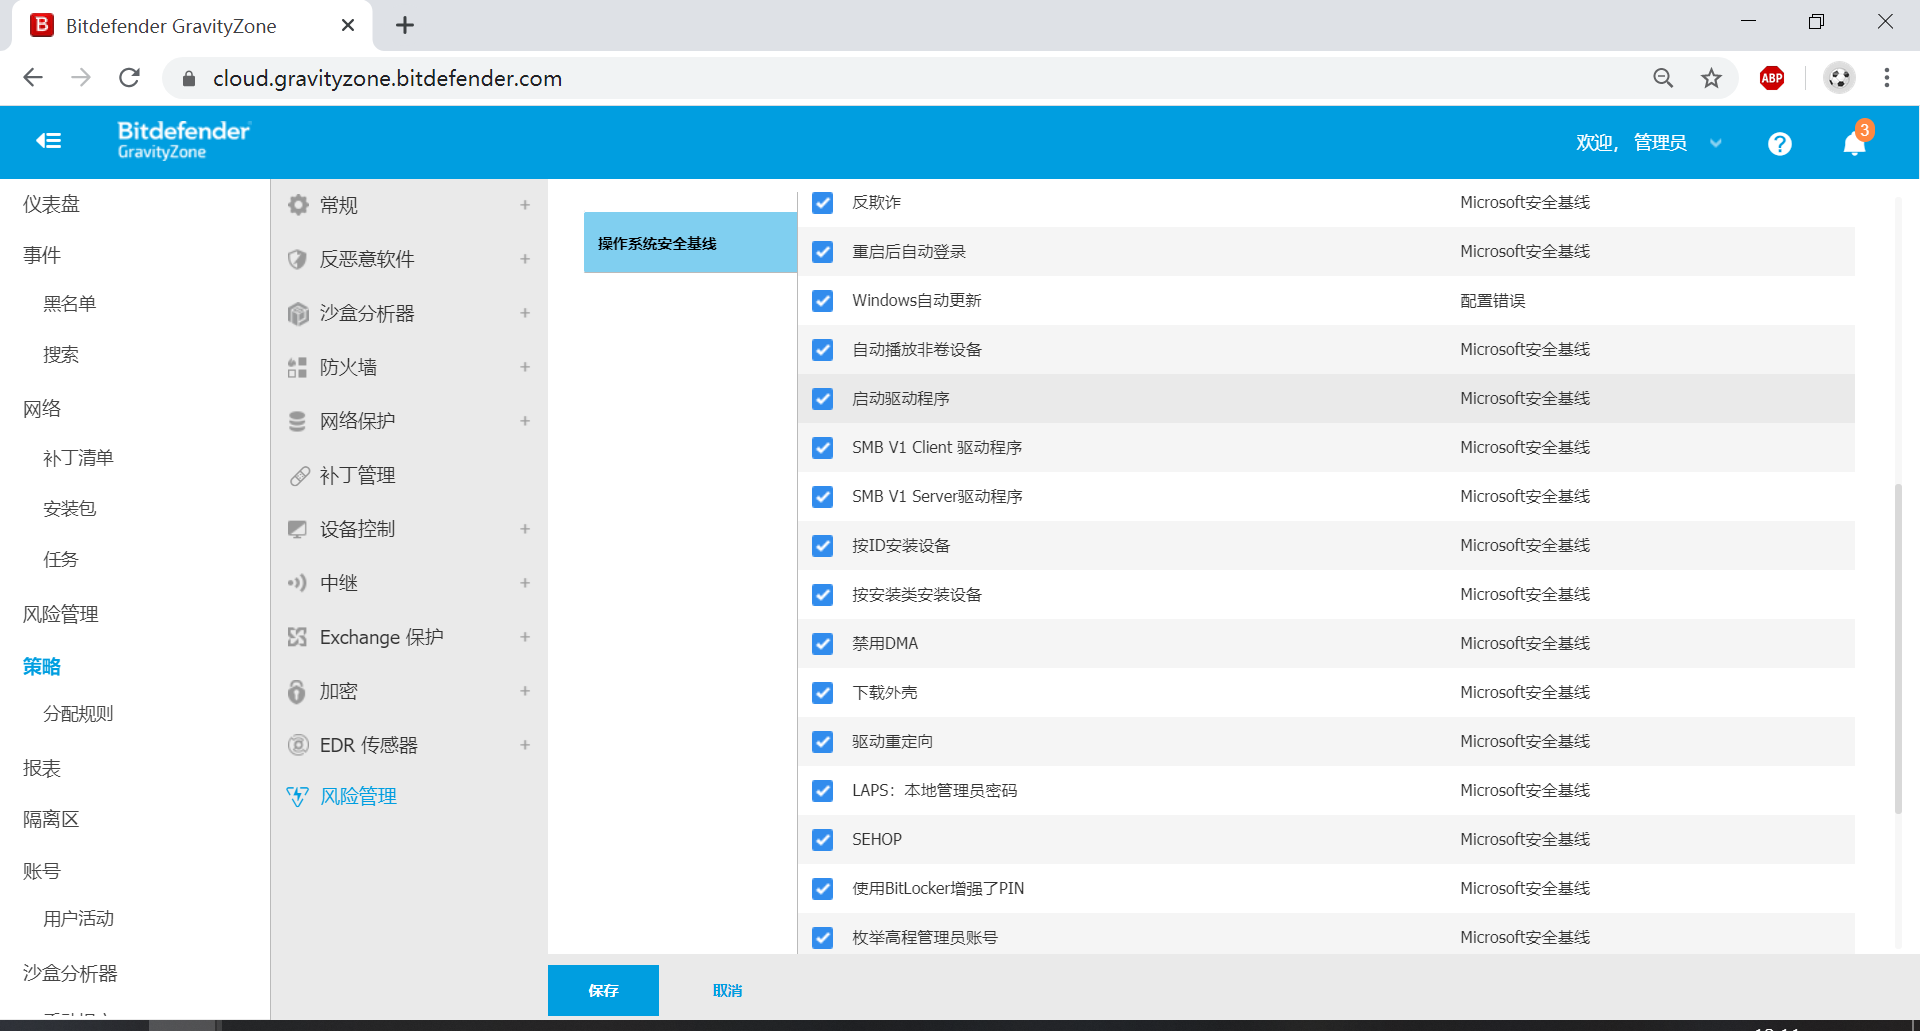
Task: Go to 安装包 in the sidebar
Action: pyautogui.click(x=69, y=509)
